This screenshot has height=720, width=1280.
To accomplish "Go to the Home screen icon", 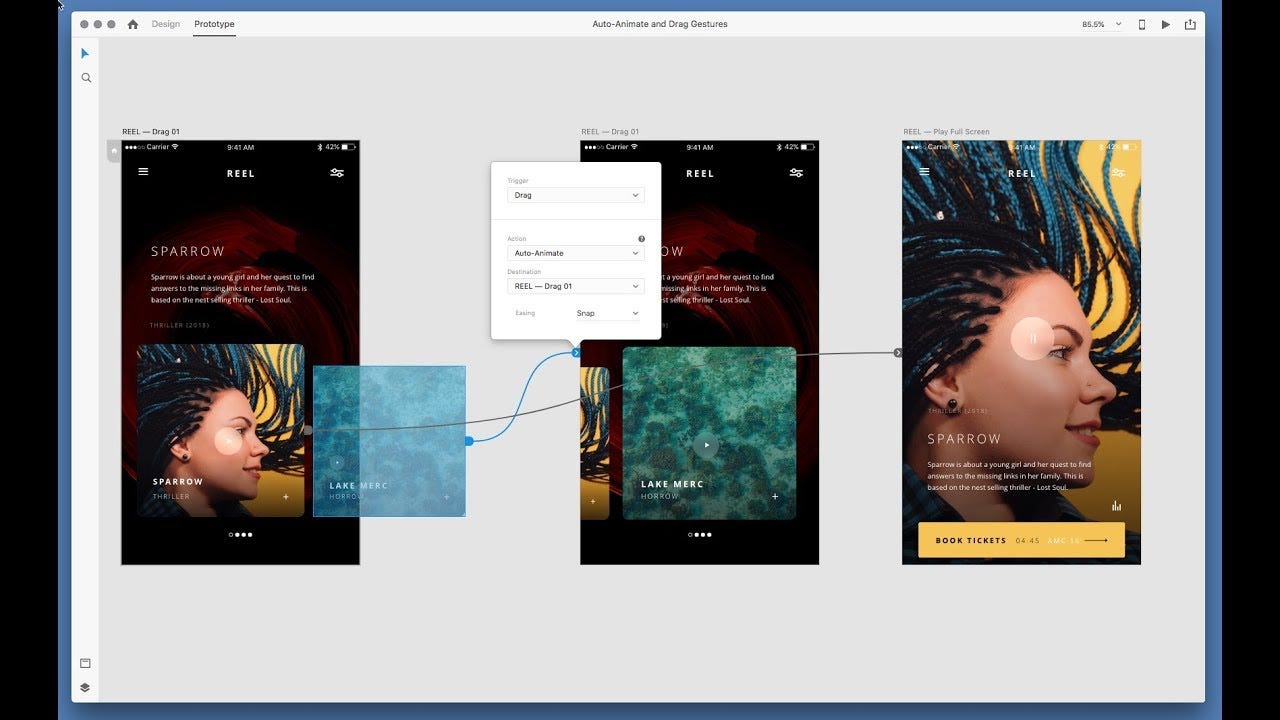I will pyautogui.click(x=133, y=24).
